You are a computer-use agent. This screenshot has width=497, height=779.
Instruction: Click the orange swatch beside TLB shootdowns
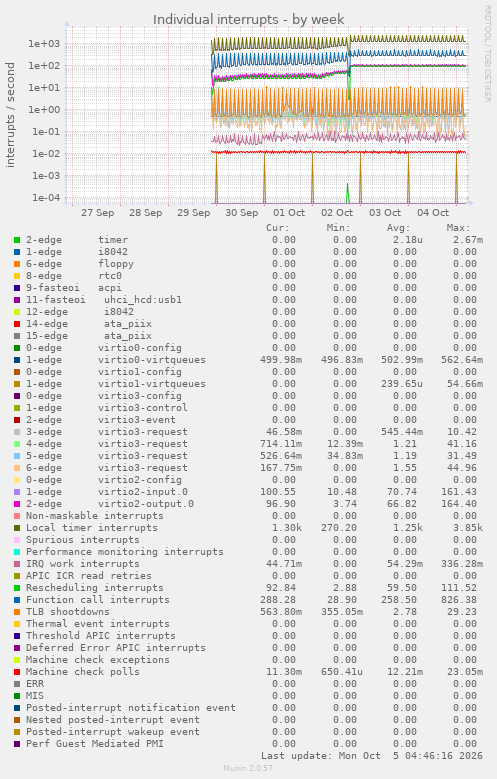coord(17,612)
